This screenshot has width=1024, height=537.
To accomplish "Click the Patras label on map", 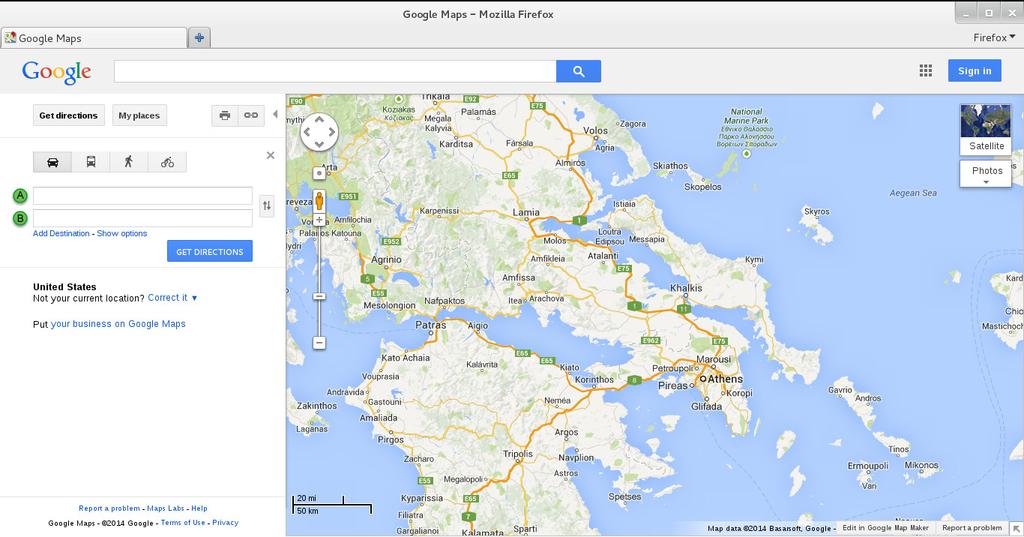I will pos(431,325).
